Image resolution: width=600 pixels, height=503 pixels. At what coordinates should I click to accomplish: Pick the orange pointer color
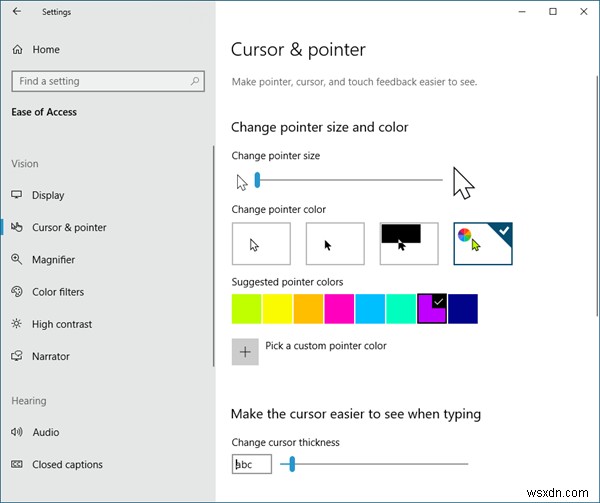[308, 309]
